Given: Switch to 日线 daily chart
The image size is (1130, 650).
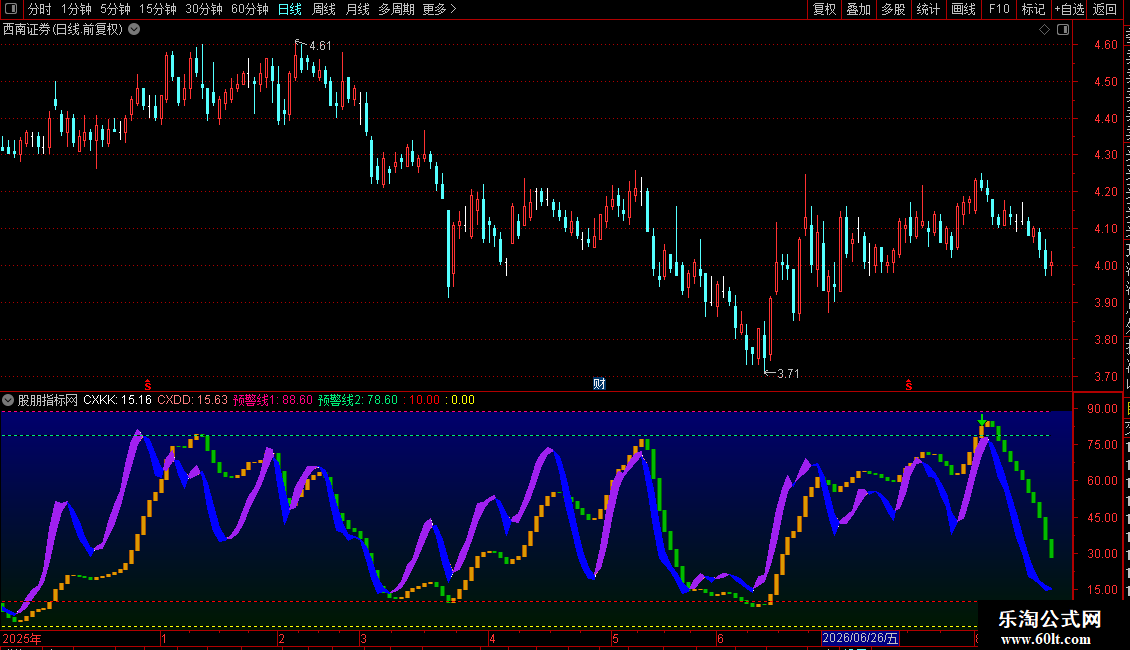Looking at the screenshot, I should pyautogui.click(x=290, y=9).
